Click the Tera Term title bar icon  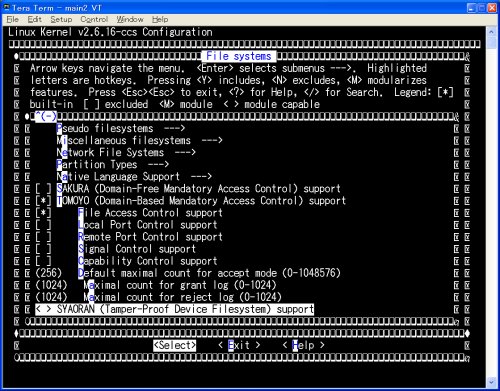[6, 7]
